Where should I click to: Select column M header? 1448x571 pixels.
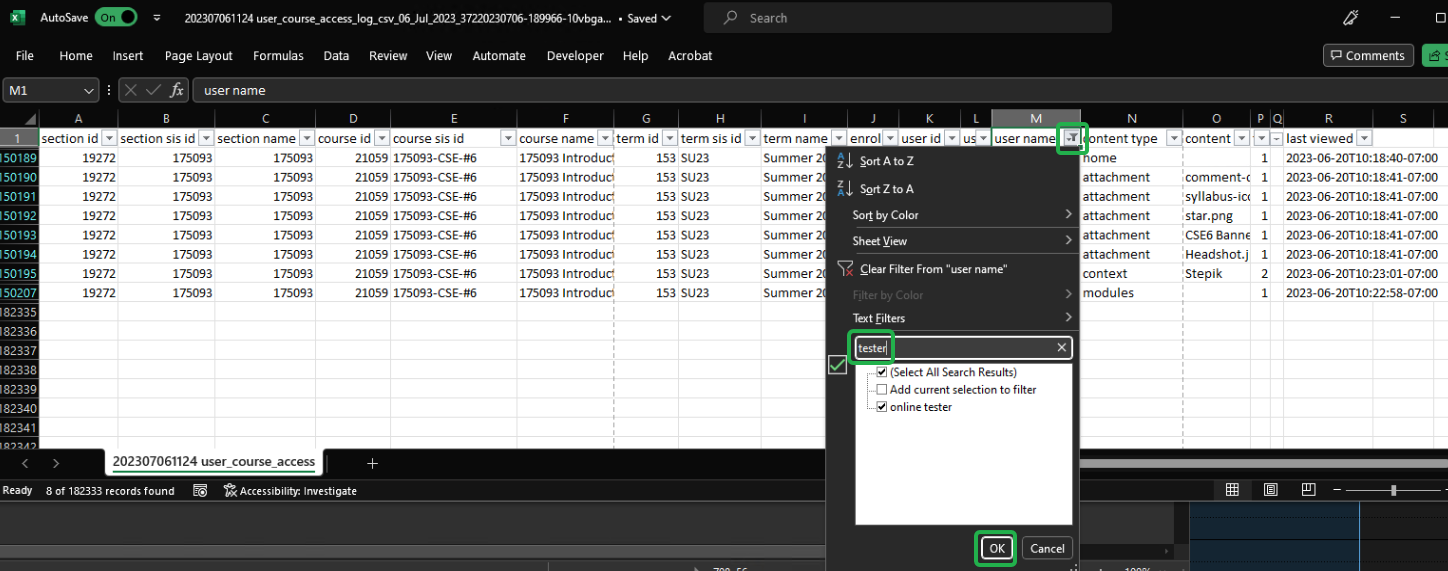pyautogui.click(x=1036, y=119)
